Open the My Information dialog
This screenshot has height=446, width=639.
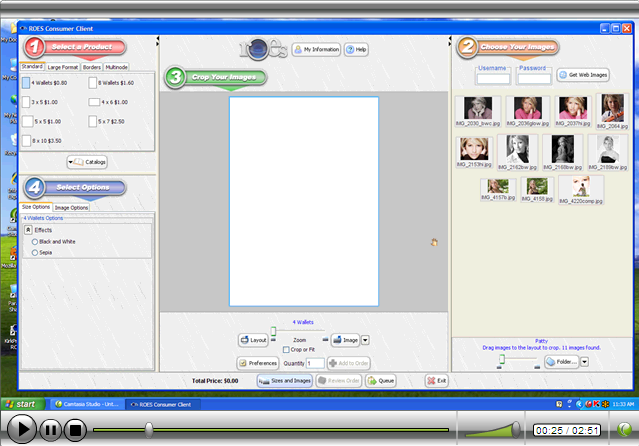(316, 49)
